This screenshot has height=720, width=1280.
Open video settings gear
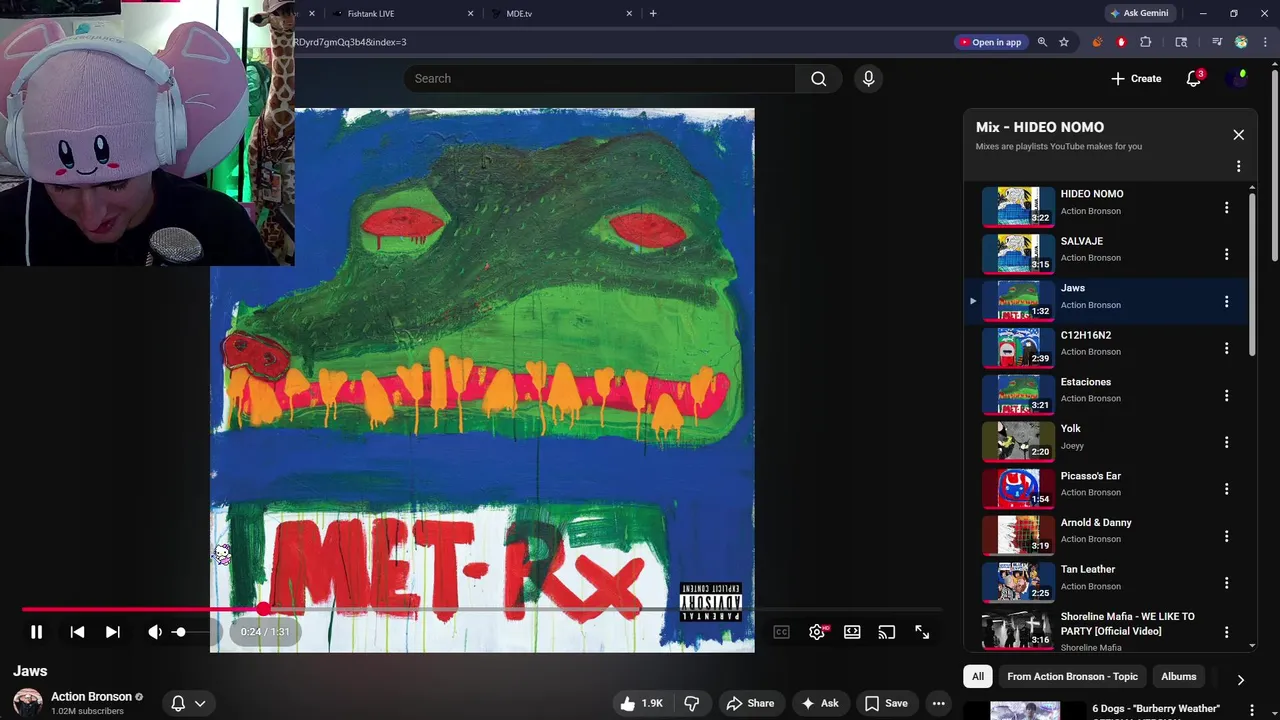coord(817,632)
